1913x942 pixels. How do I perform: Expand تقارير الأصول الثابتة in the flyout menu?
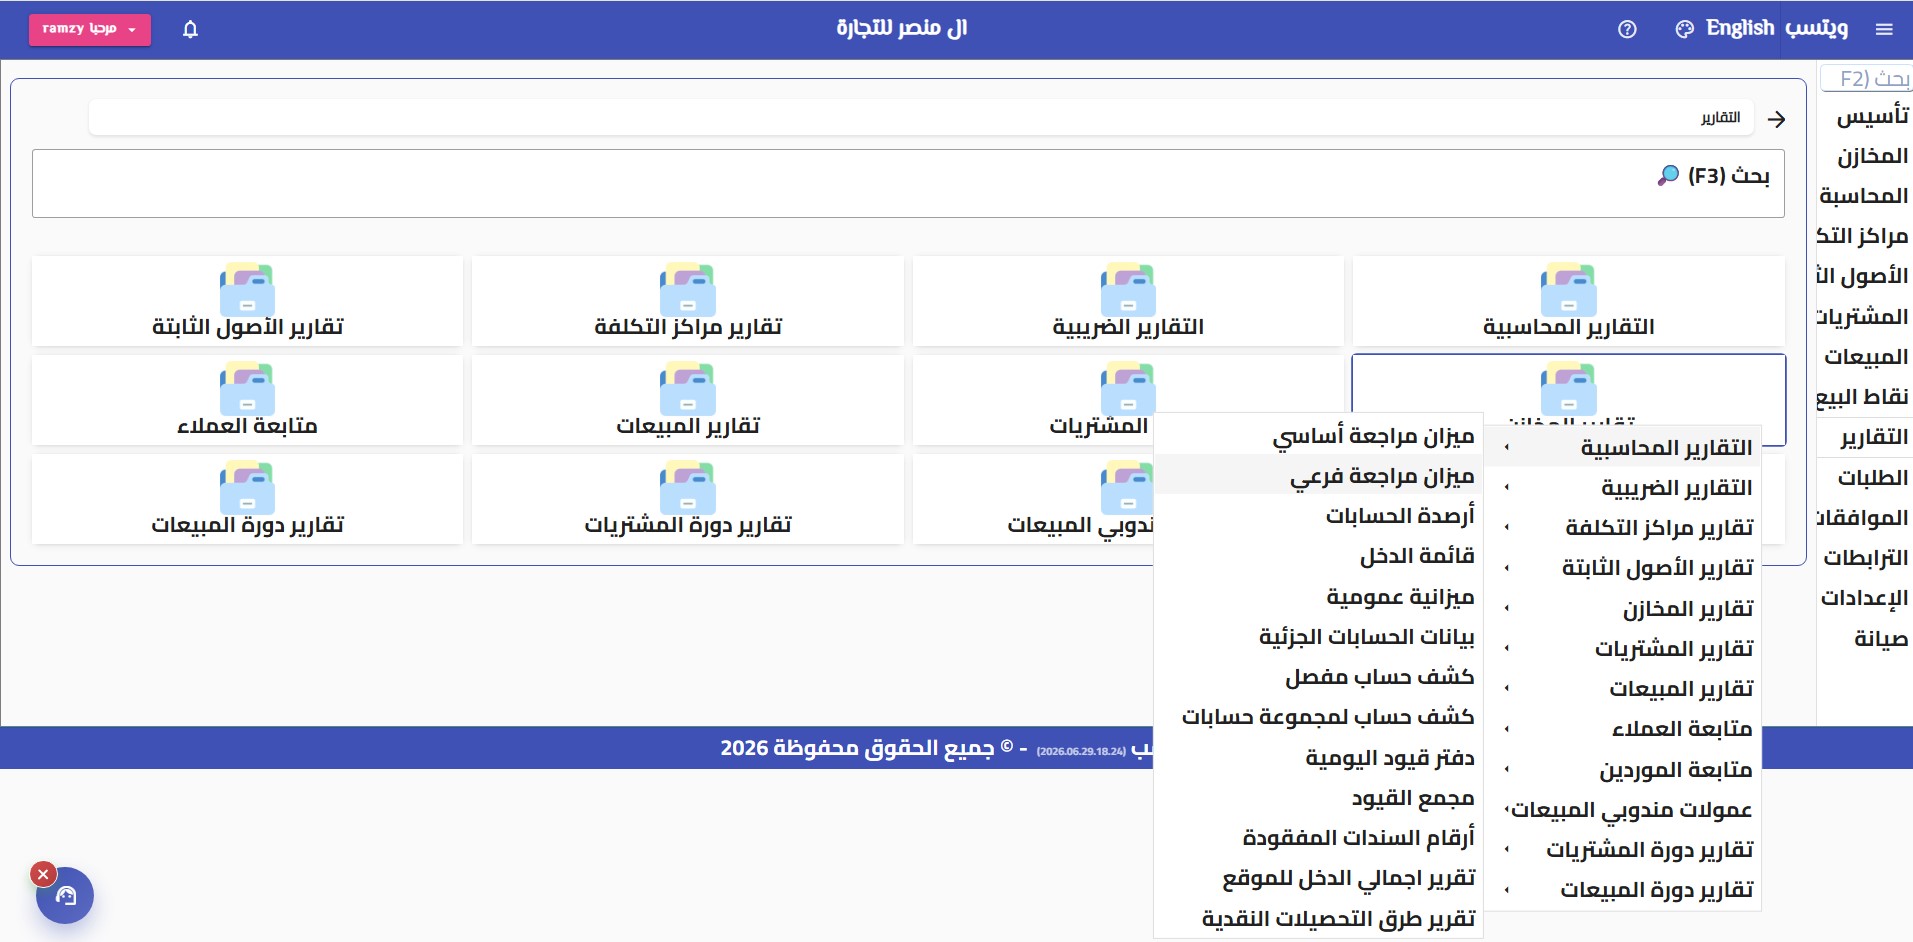tap(1622, 568)
